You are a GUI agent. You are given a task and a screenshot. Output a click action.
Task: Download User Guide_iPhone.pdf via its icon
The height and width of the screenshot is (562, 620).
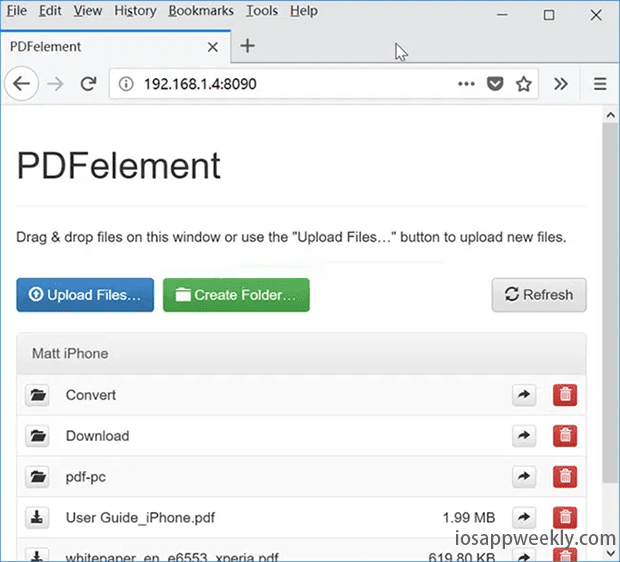[37, 517]
